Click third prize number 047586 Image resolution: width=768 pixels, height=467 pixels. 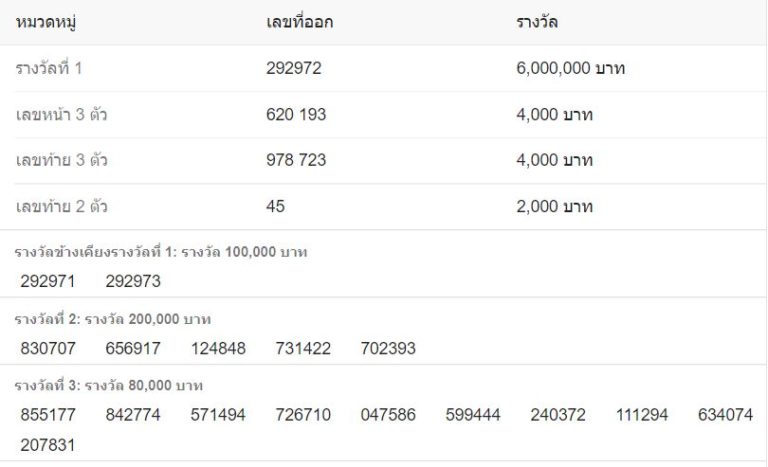click(388, 415)
